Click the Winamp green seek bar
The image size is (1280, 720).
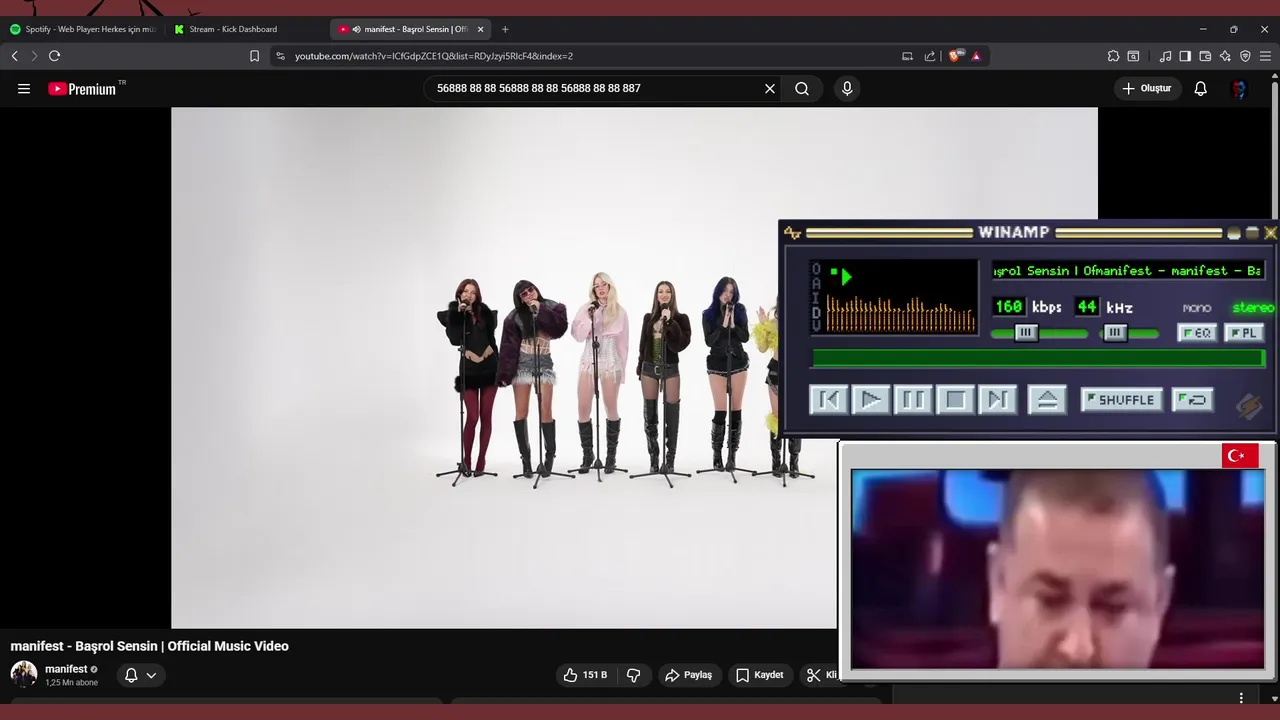(1038, 358)
